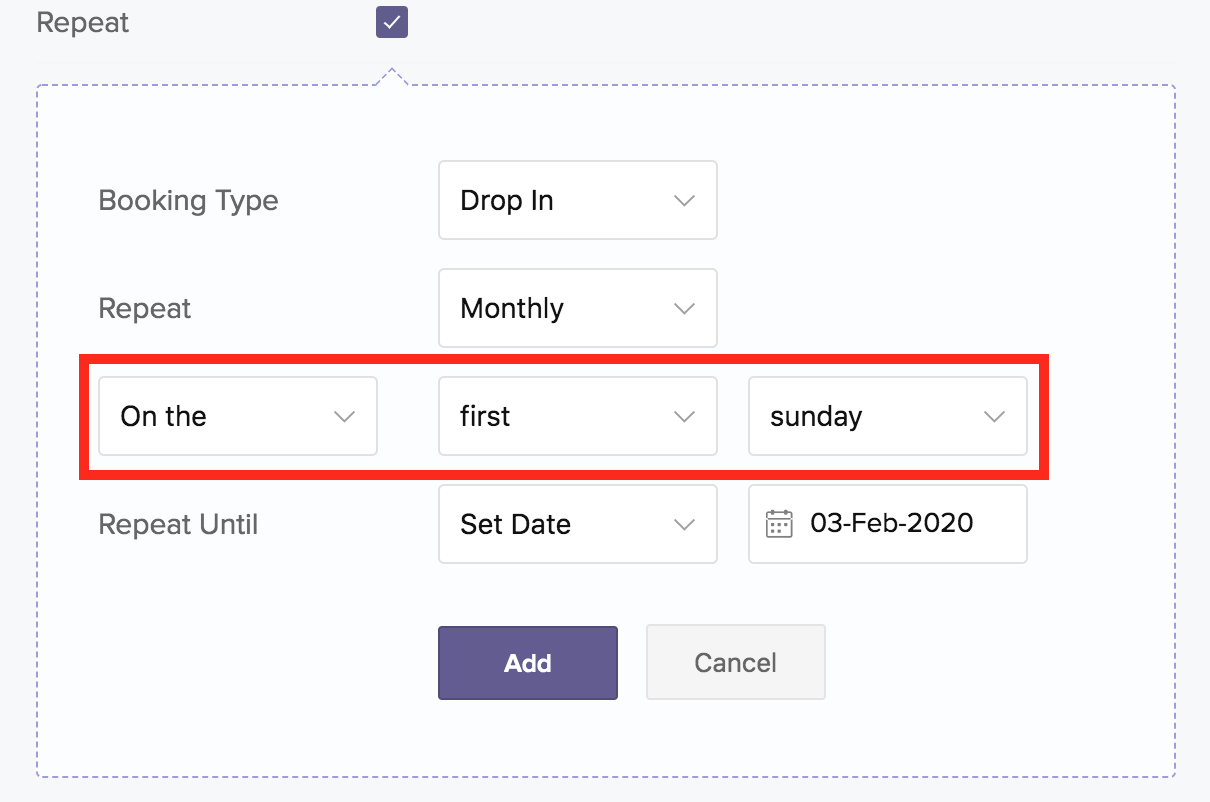Open the 'first' ordinal dropdown

(577, 416)
